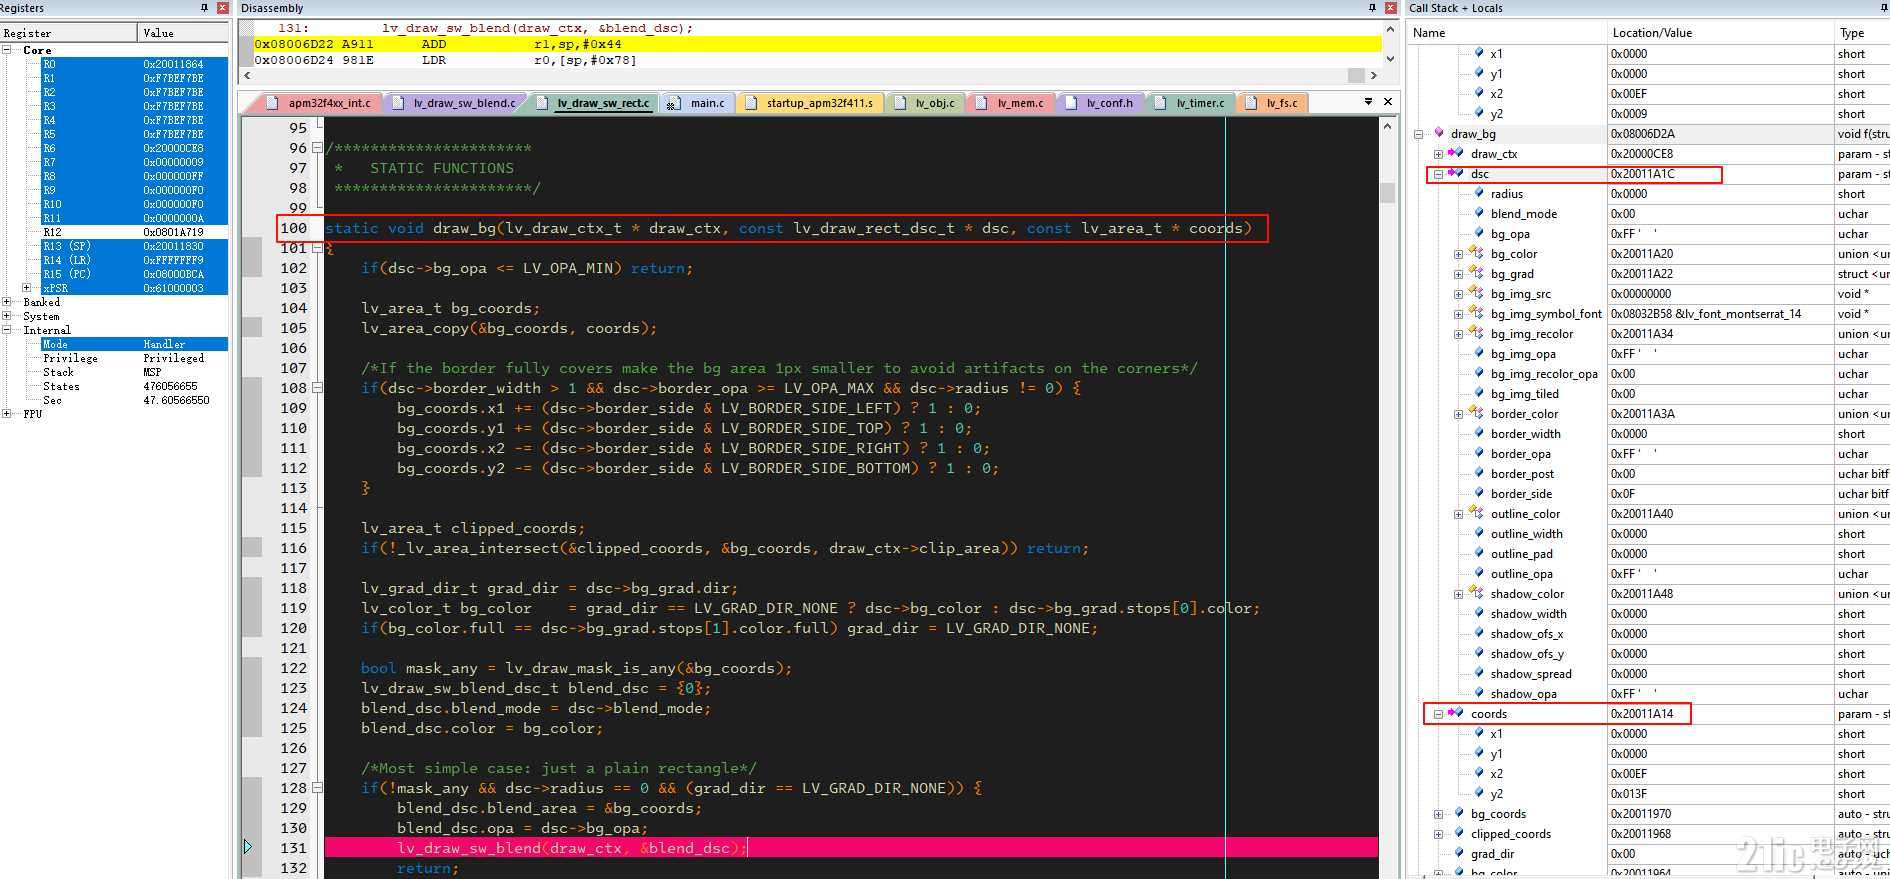This screenshot has height=879, width=1890.
Task: Click the function icon next to draw_bg
Action: pos(1439,133)
